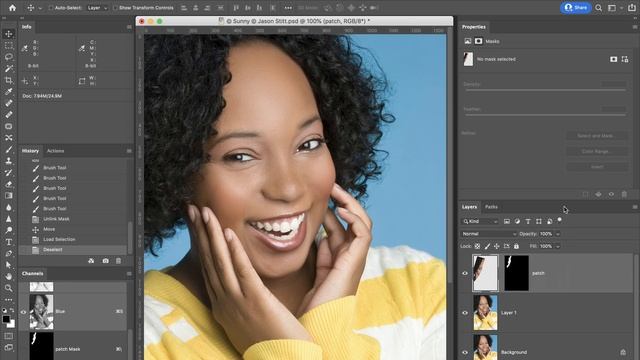Select the Move tool in the toolbar
The height and width of the screenshot is (360, 640).
click(9, 34)
